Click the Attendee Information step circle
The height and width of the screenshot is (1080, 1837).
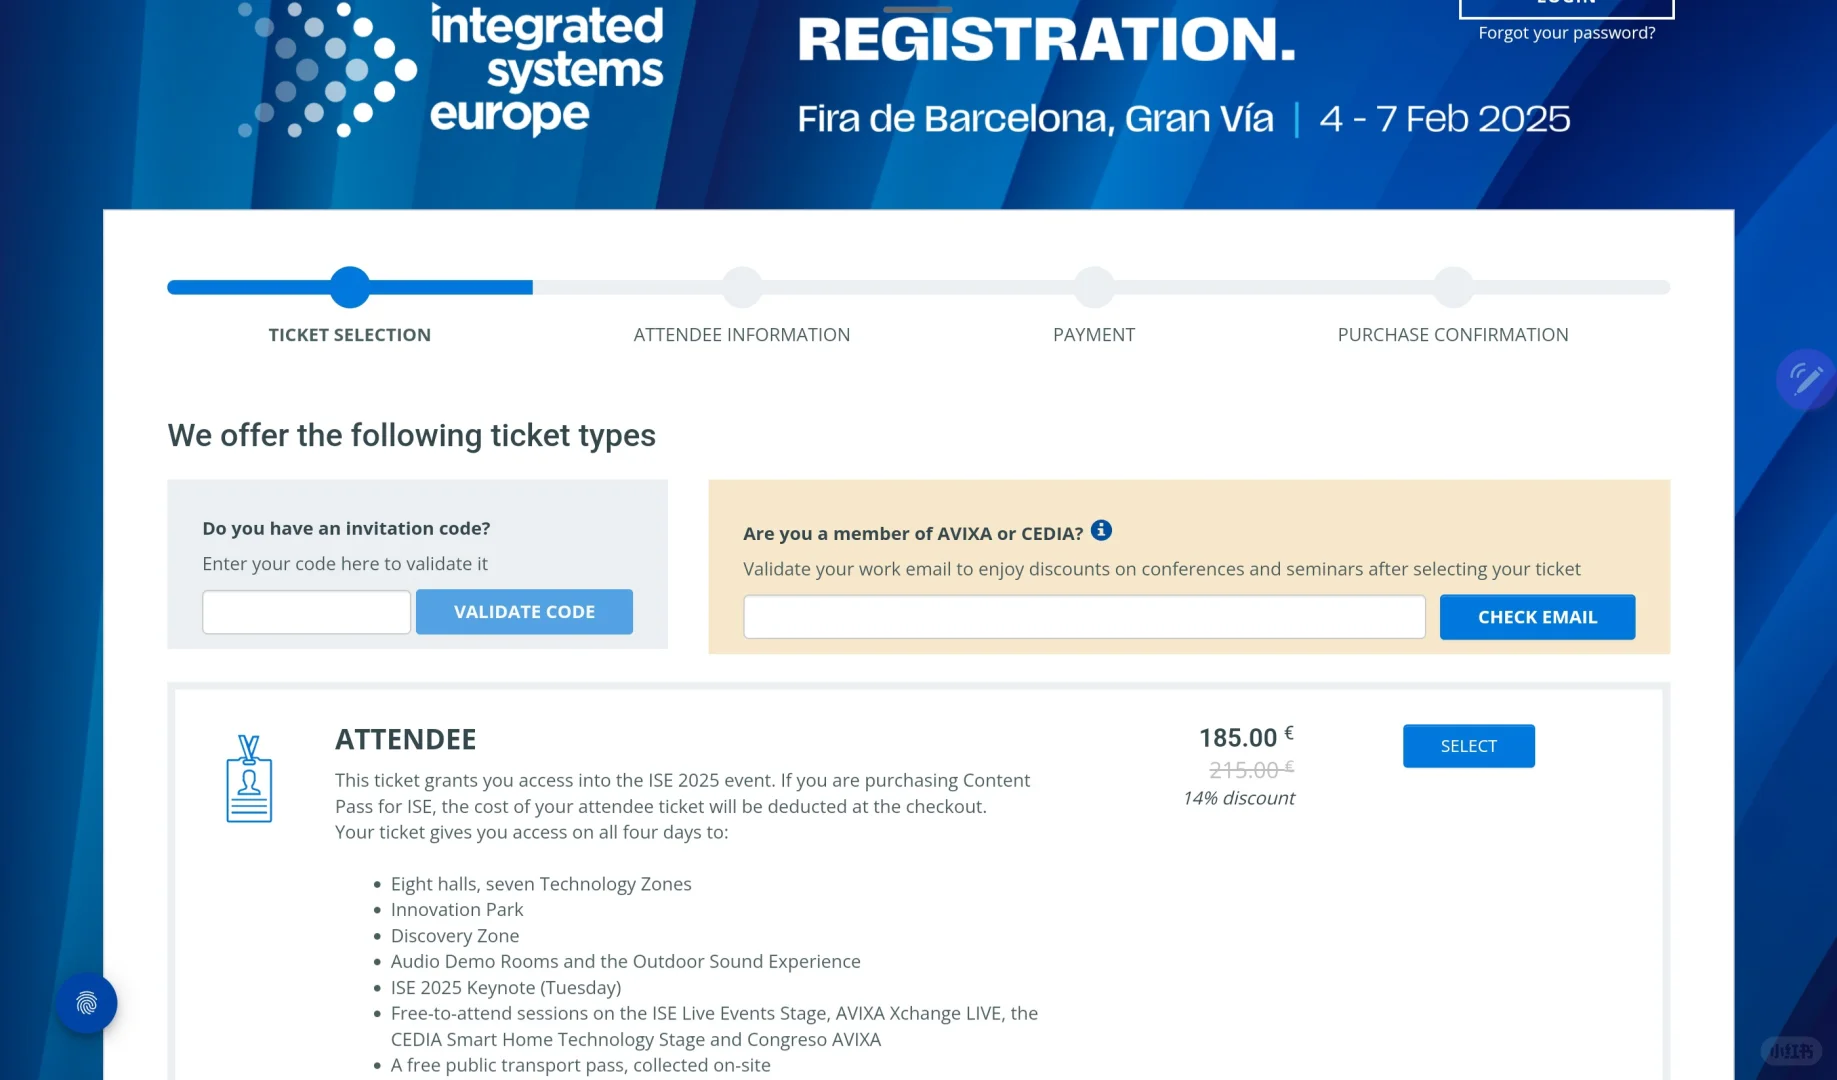pos(742,287)
